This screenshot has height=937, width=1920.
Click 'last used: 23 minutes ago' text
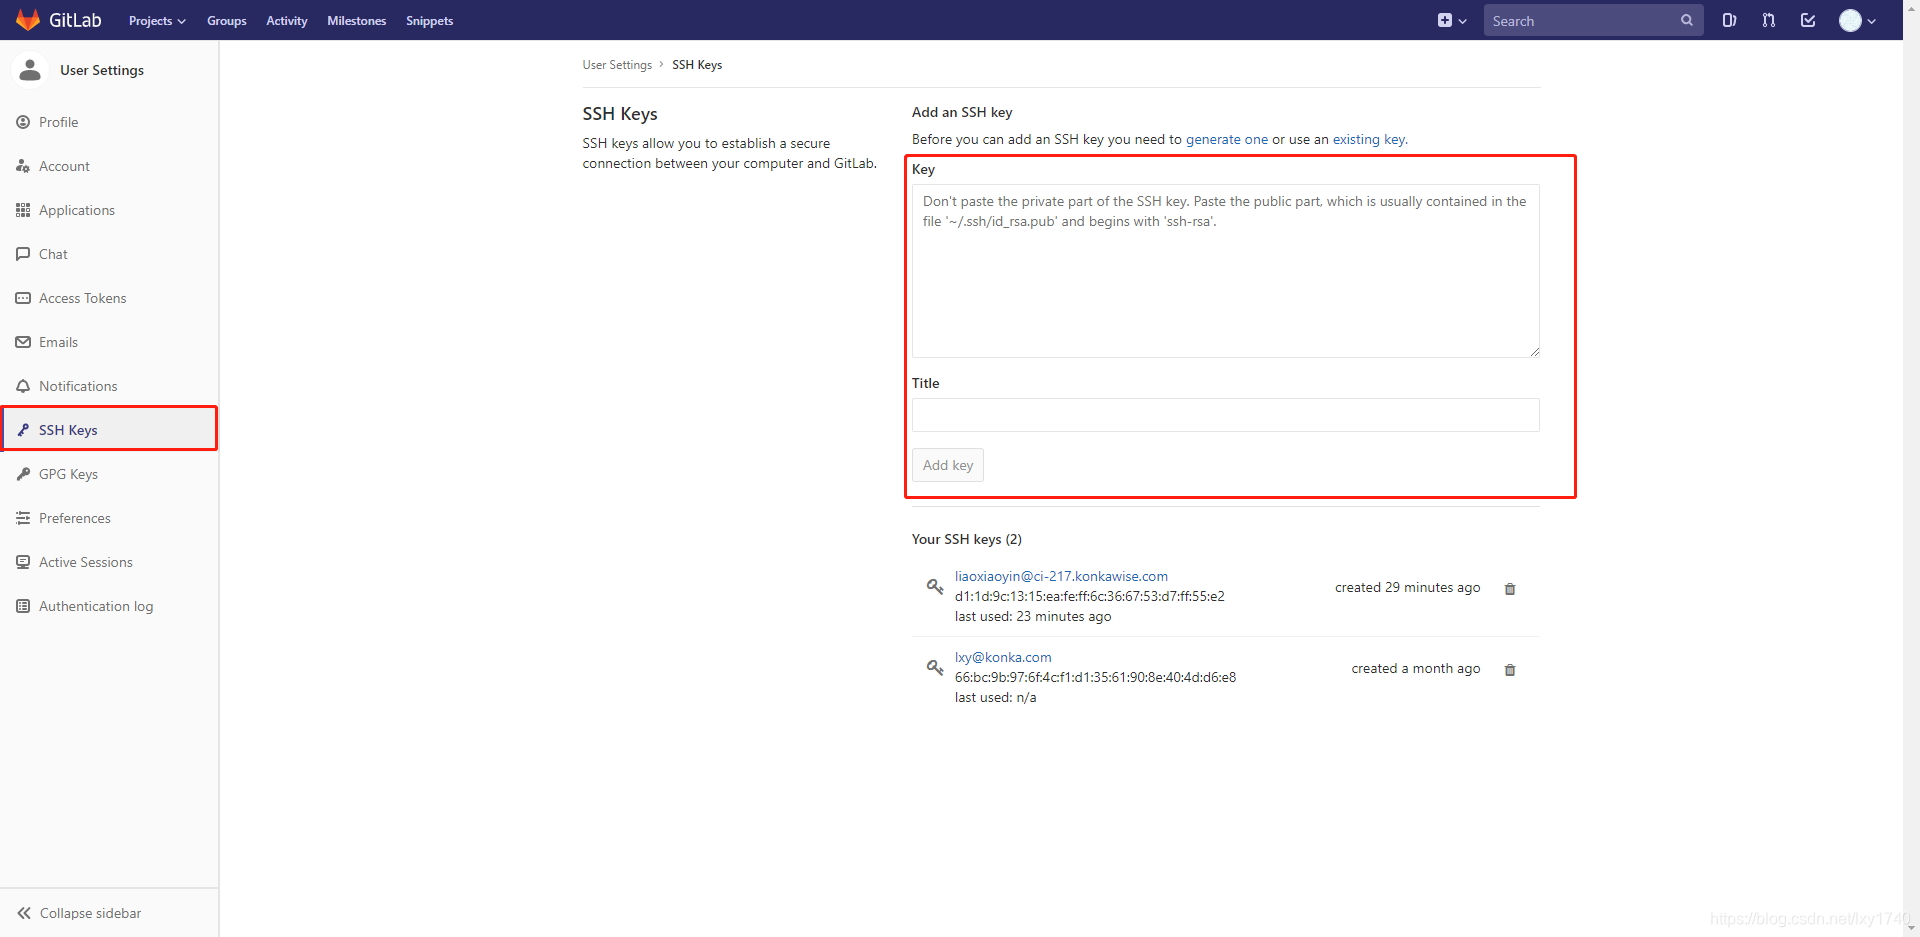1033,616
